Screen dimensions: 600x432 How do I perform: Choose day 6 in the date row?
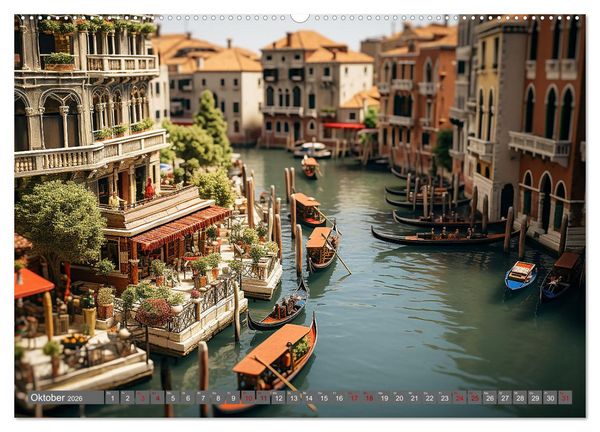[x=188, y=398]
